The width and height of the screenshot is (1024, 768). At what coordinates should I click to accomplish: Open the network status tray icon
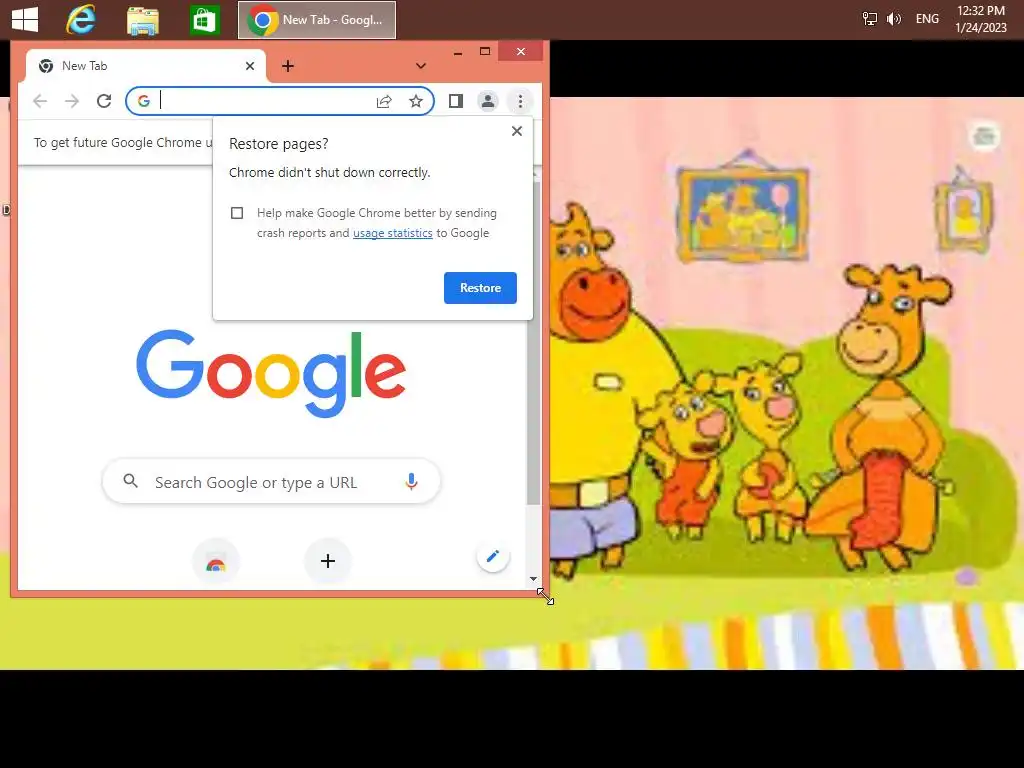tap(870, 19)
